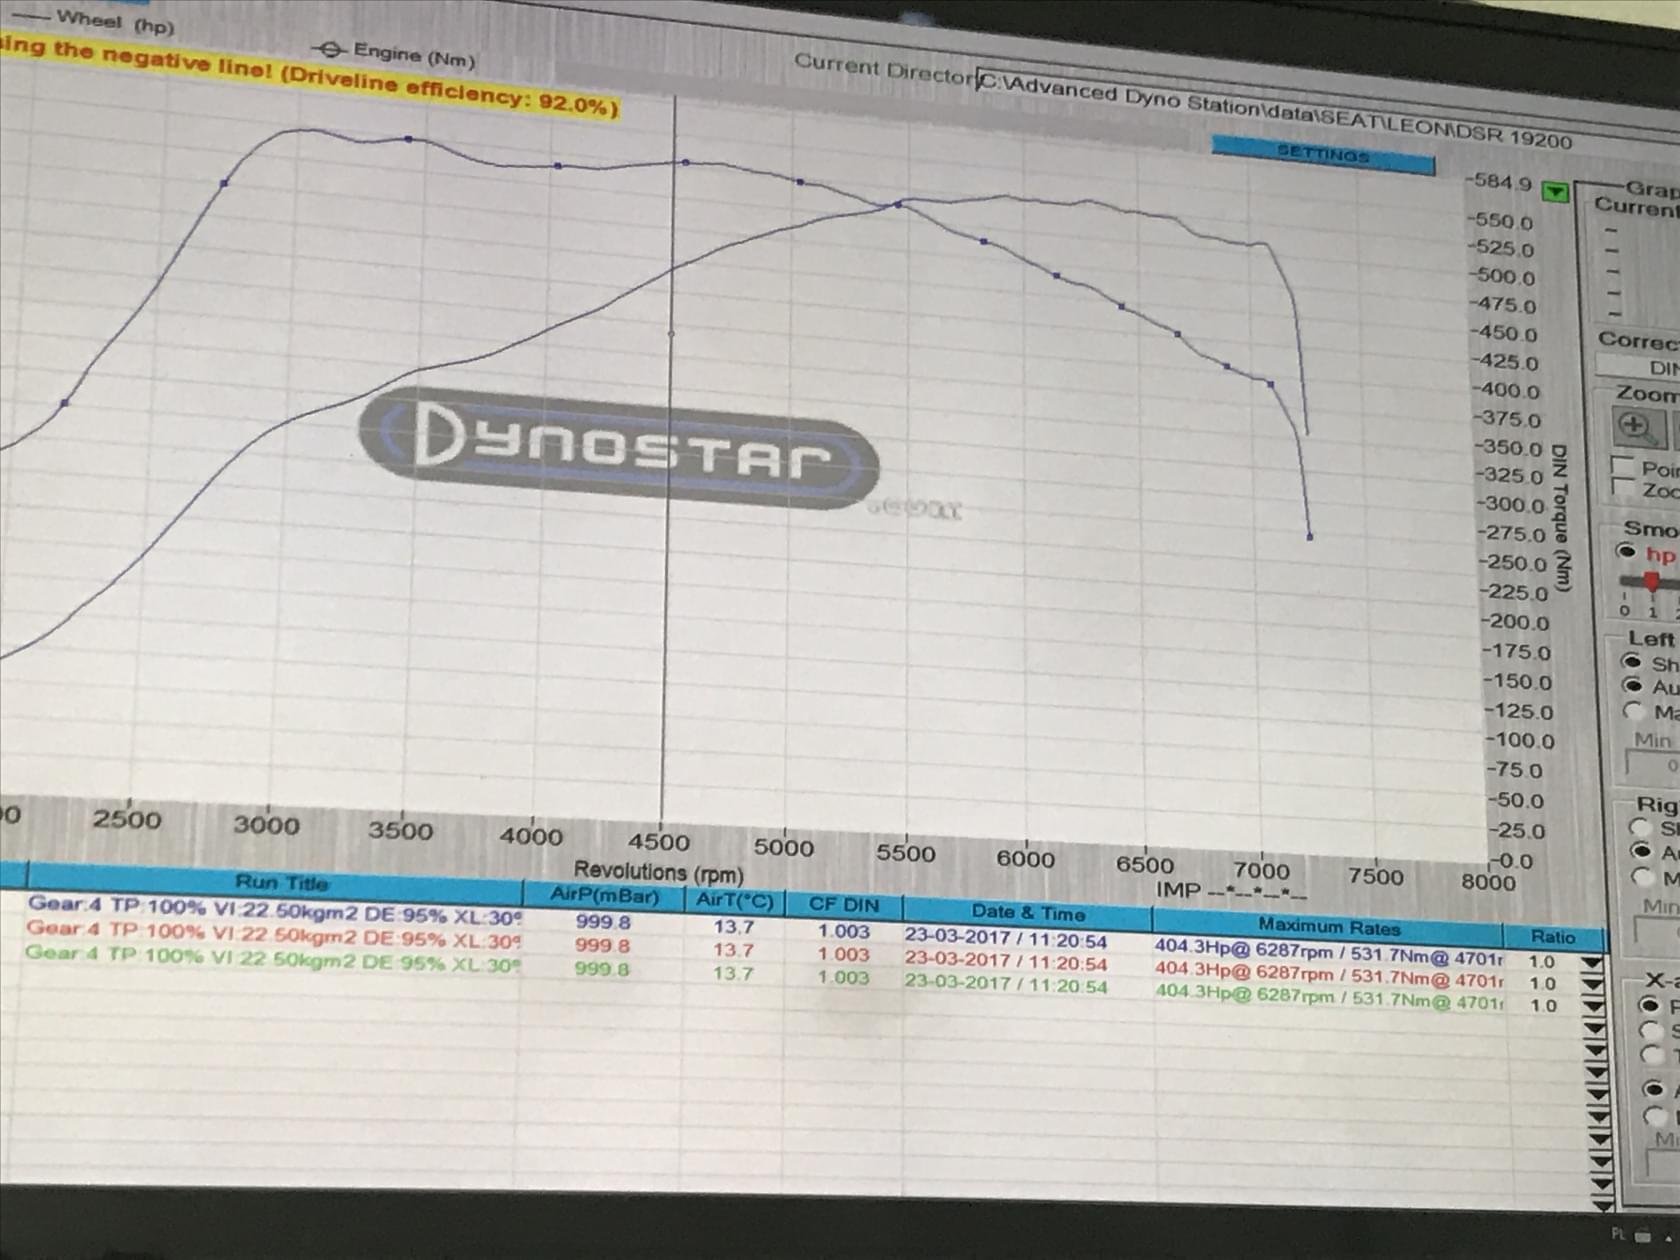
Task: Click the red smoothing slider handle
Action: (1651, 582)
